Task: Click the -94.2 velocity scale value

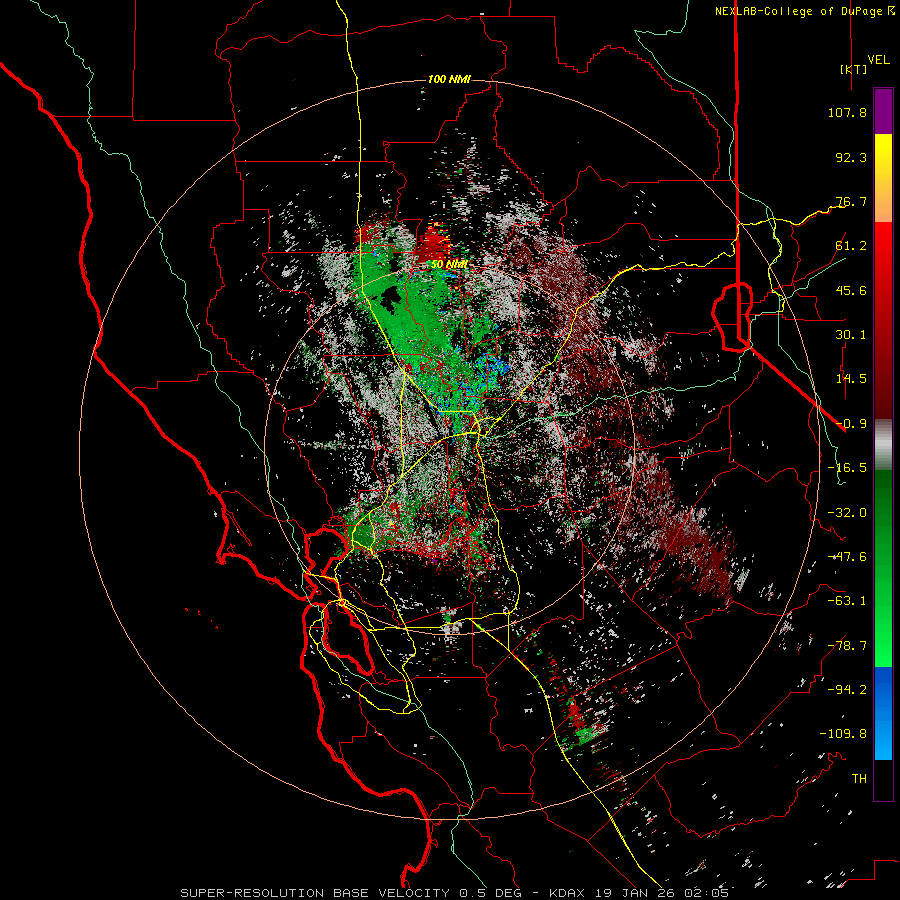Action: 847,690
